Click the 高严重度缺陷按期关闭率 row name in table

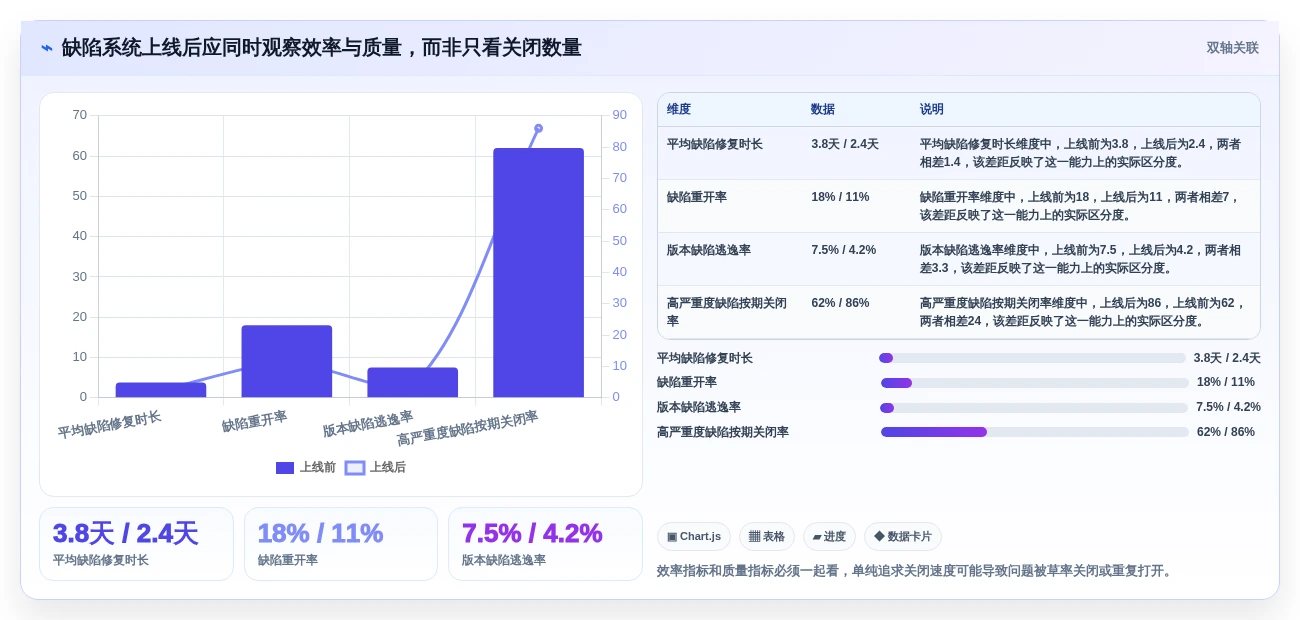click(x=727, y=312)
